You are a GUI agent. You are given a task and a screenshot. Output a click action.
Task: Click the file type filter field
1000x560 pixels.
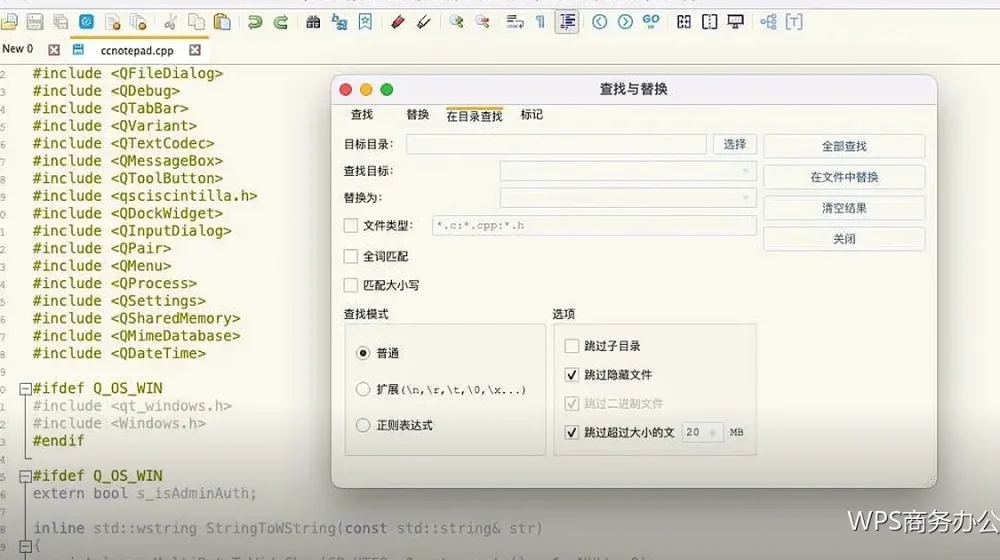594,225
